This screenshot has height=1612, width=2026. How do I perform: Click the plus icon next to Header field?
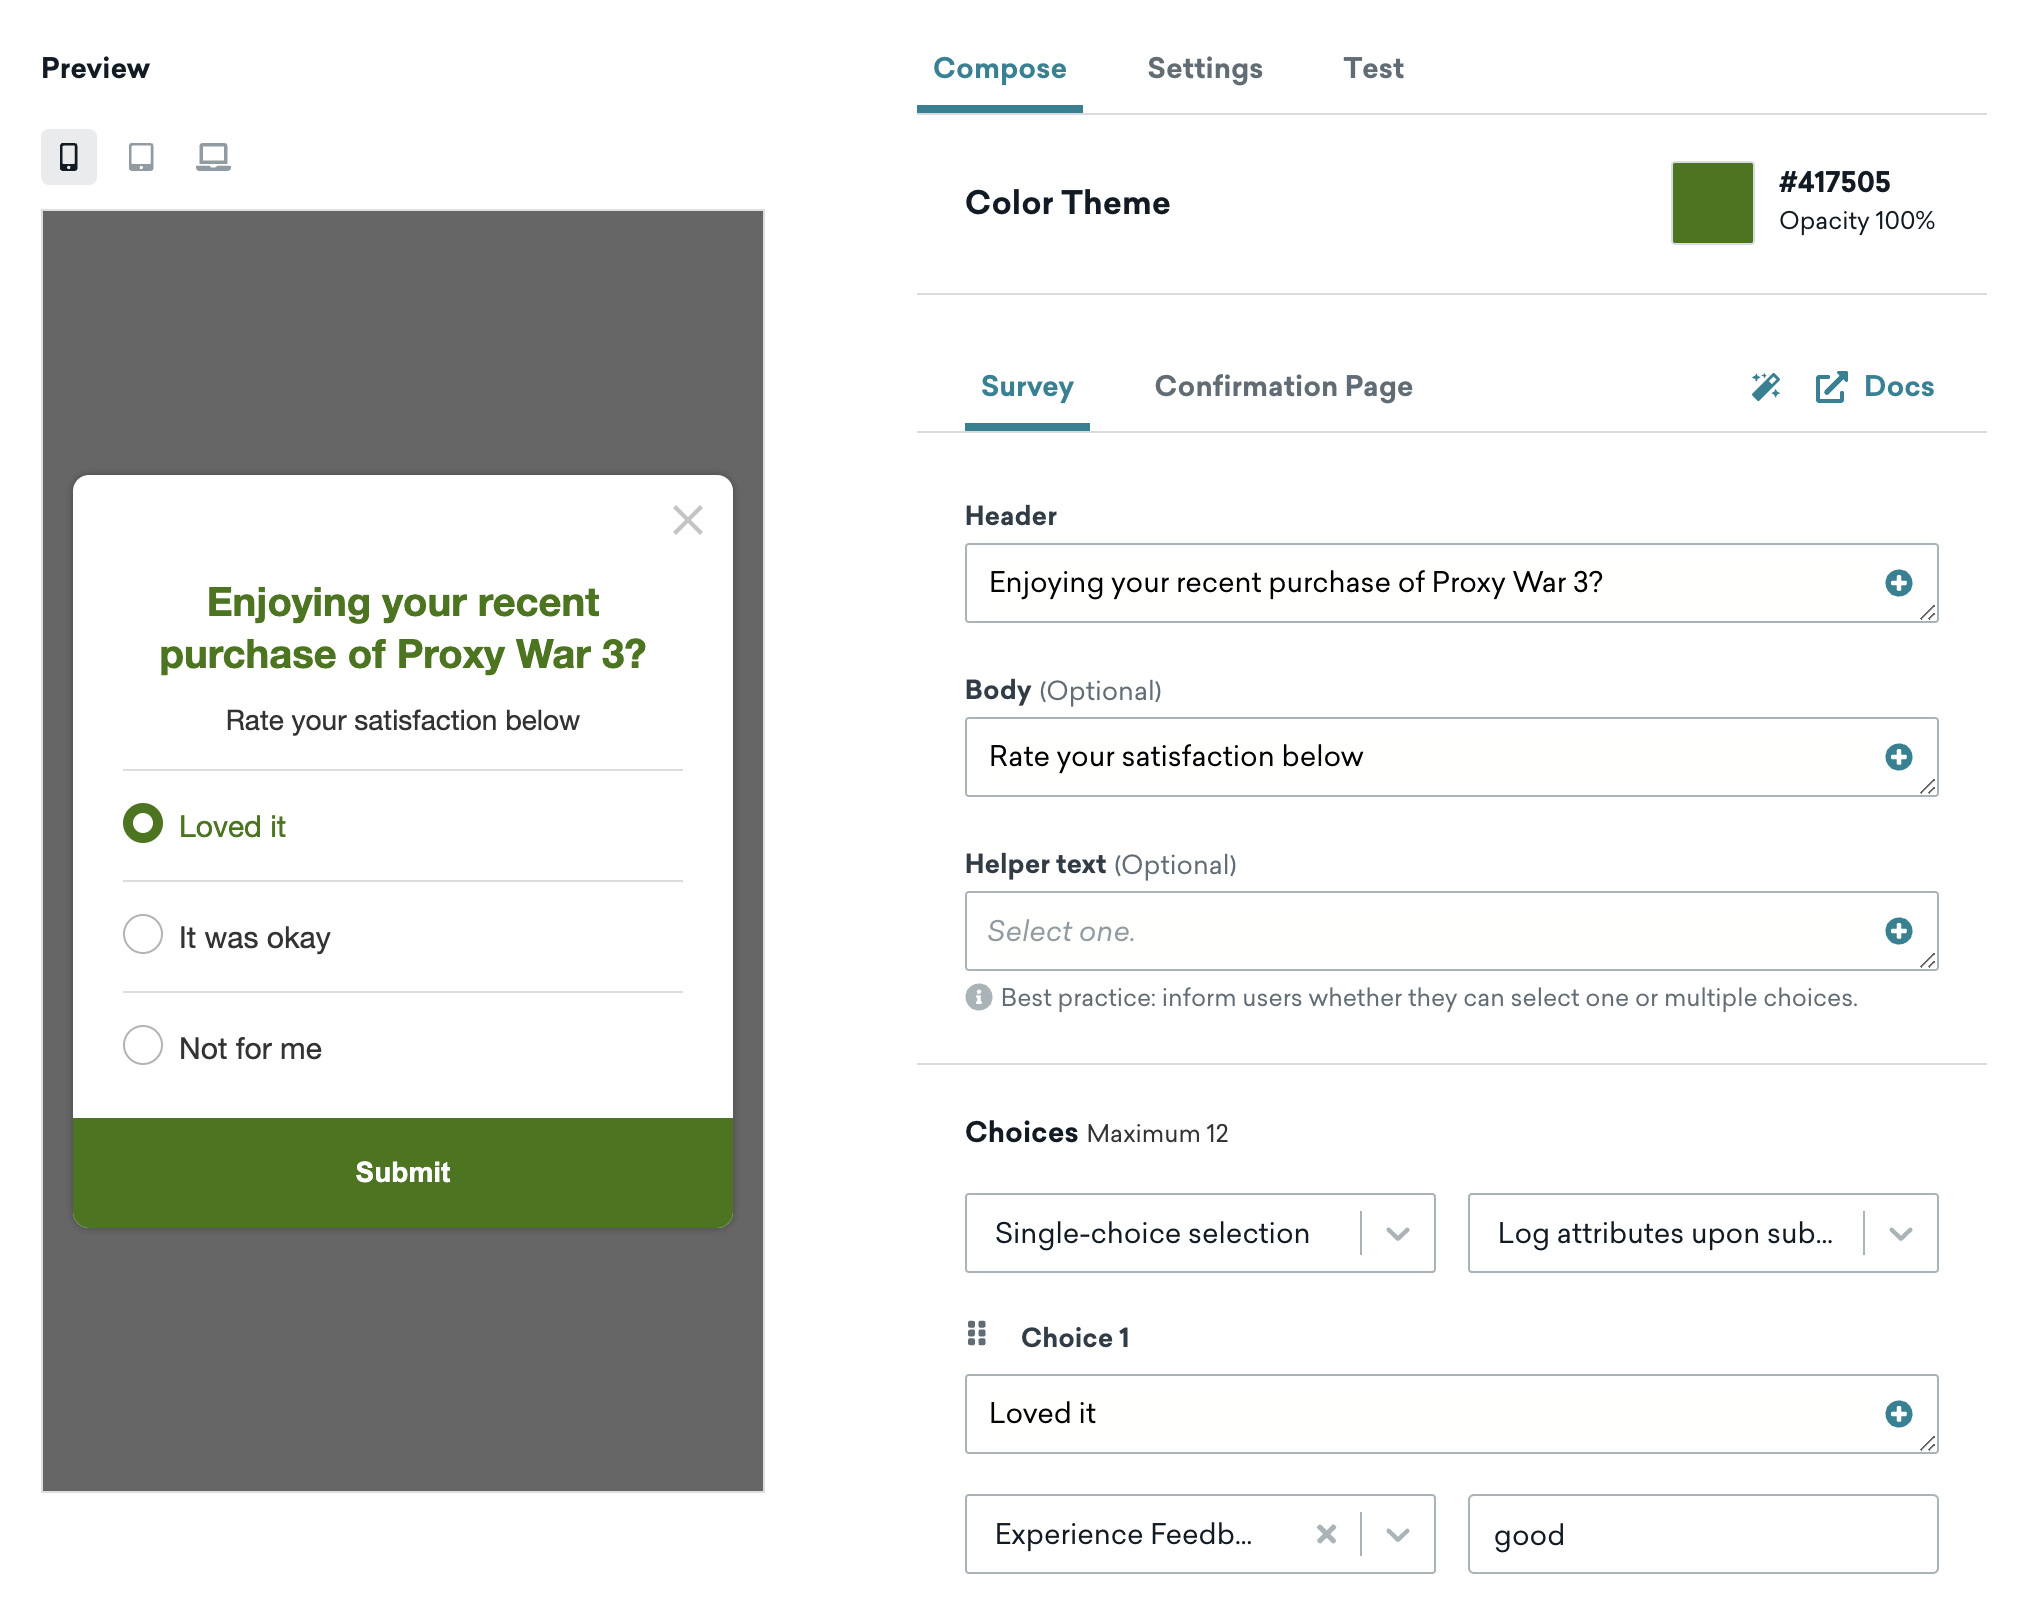pyautogui.click(x=1899, y=582)
